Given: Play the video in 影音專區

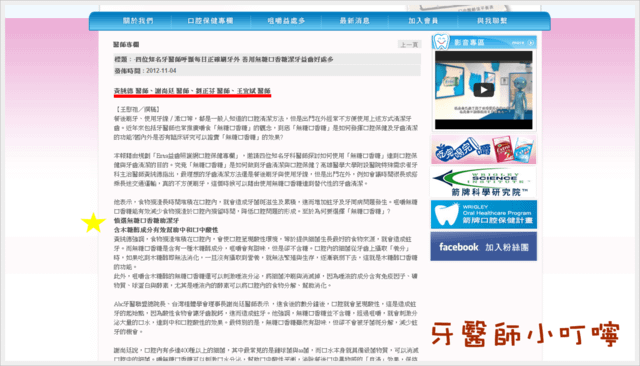Looking at the screenshot, I should pos(484,90).
